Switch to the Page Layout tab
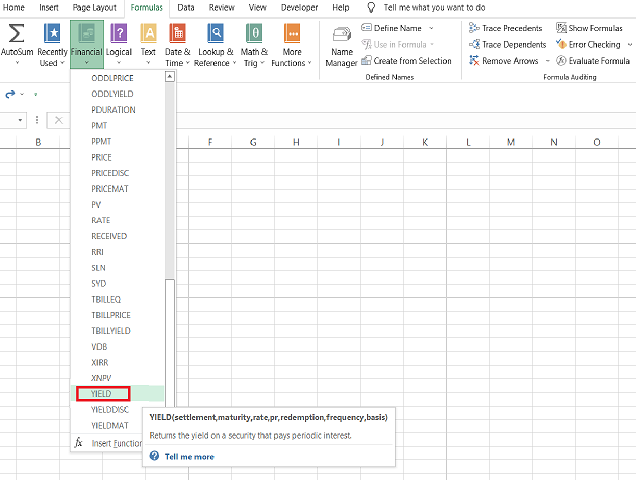 (x=94, y=7)
